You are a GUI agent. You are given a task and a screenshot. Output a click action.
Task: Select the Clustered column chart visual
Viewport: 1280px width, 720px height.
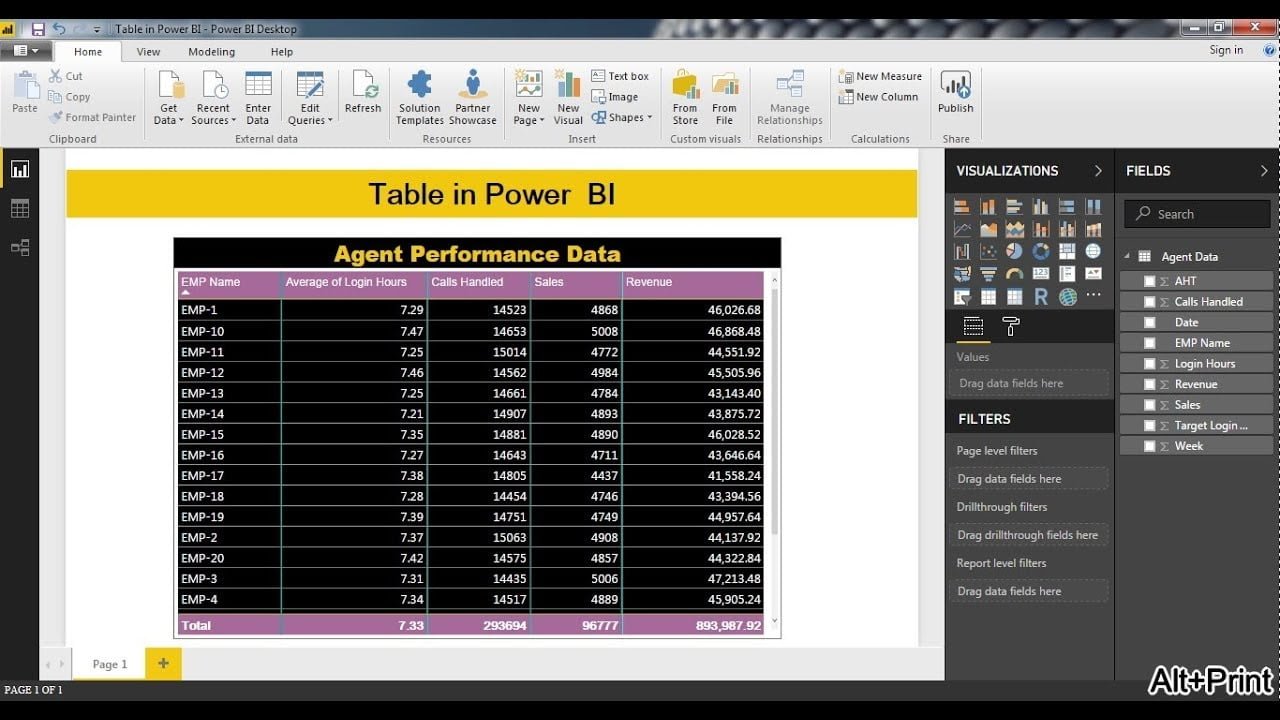point(1041,206)
